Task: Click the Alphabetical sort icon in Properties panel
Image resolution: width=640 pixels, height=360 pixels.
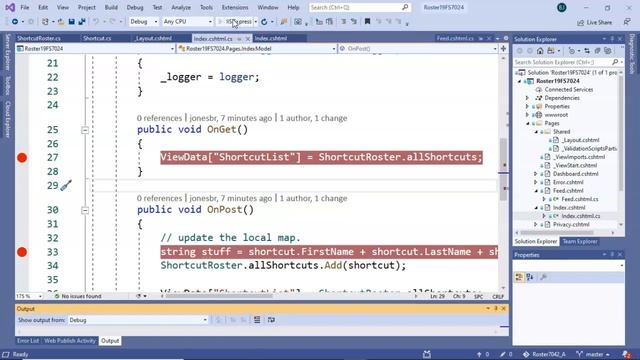Action: [530, 277]
